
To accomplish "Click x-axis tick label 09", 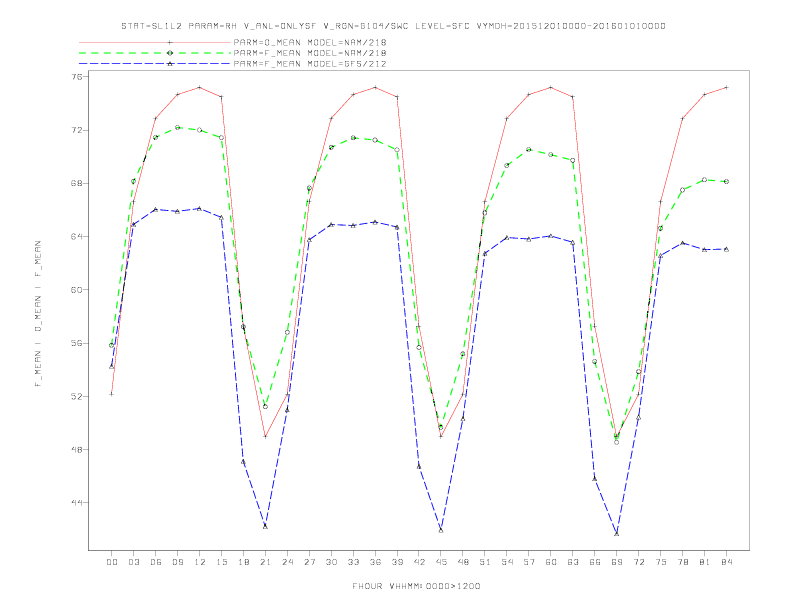I will click(177, 562).
